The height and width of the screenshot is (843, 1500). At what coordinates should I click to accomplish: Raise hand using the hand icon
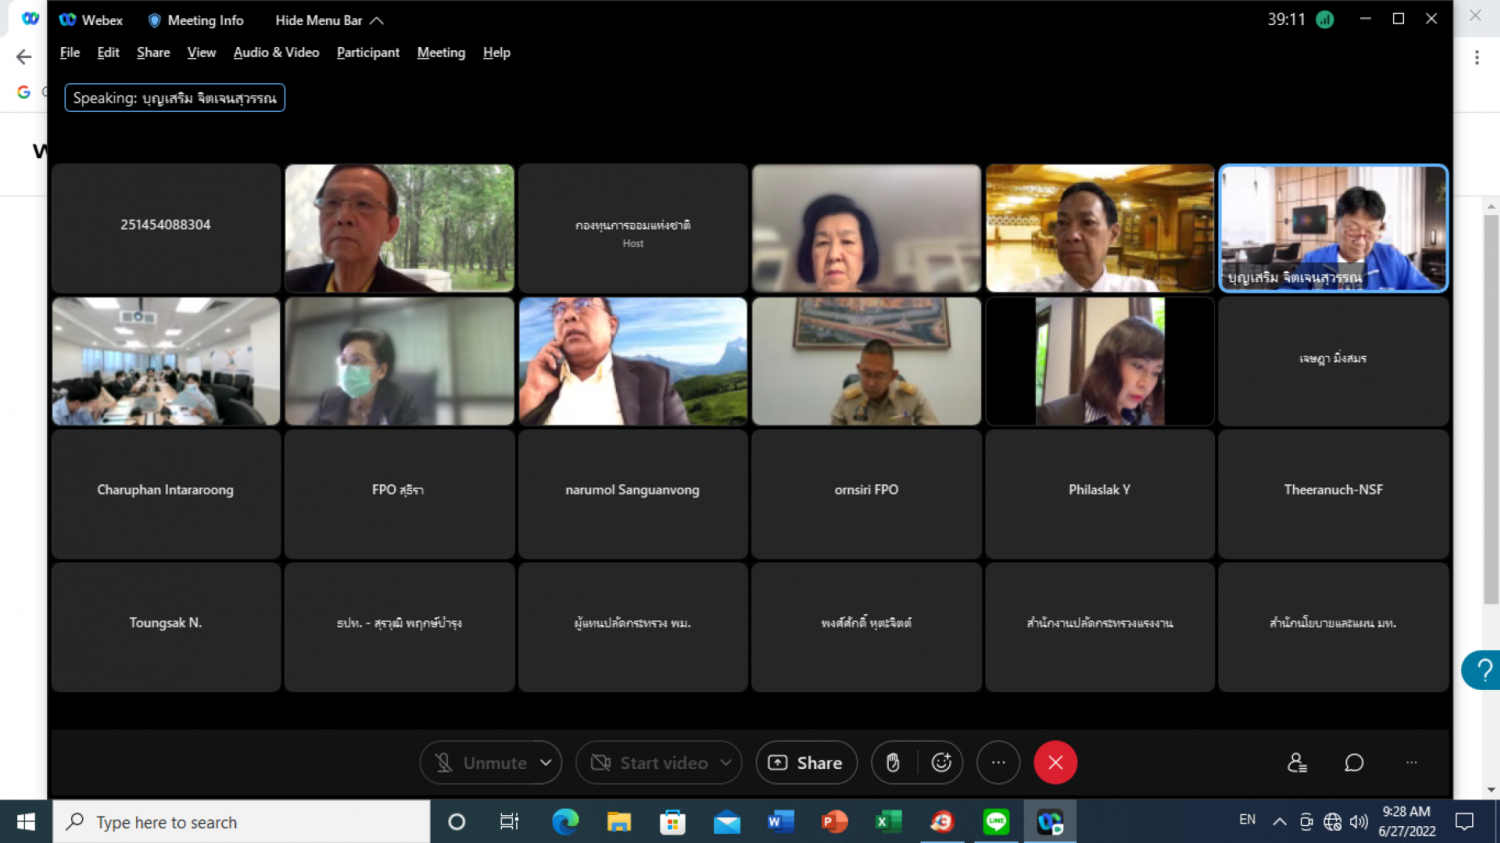pos(893,763)
